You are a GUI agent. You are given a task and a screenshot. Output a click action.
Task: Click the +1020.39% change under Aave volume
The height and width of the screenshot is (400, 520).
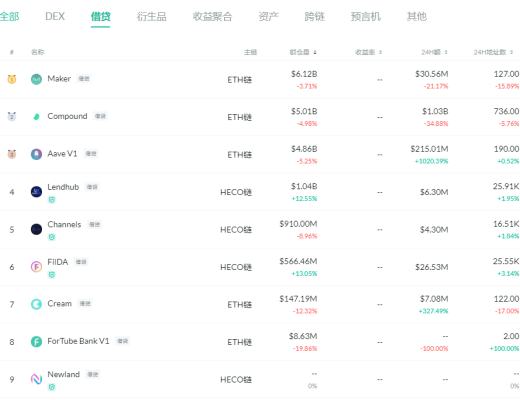[x=431, y=161]
